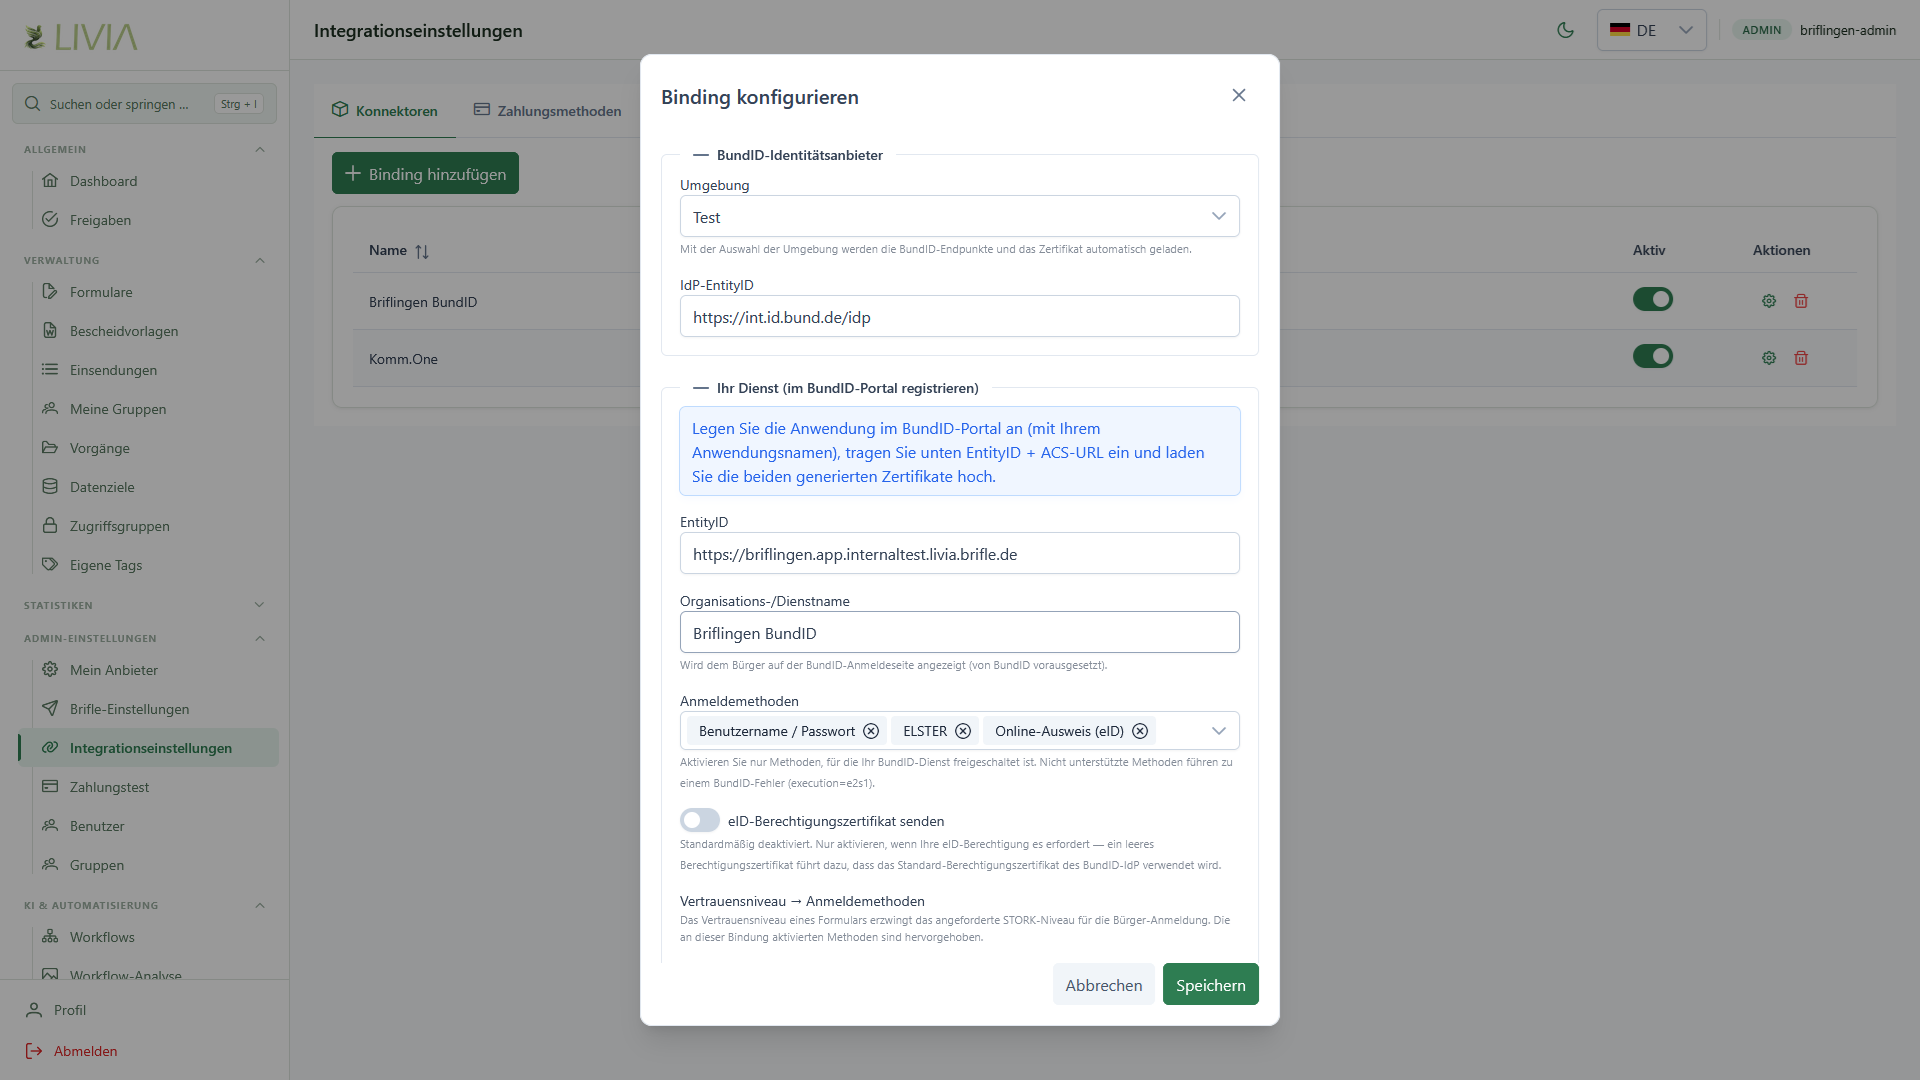Click the Organisations-/Dienstname input field

[960, 633]
